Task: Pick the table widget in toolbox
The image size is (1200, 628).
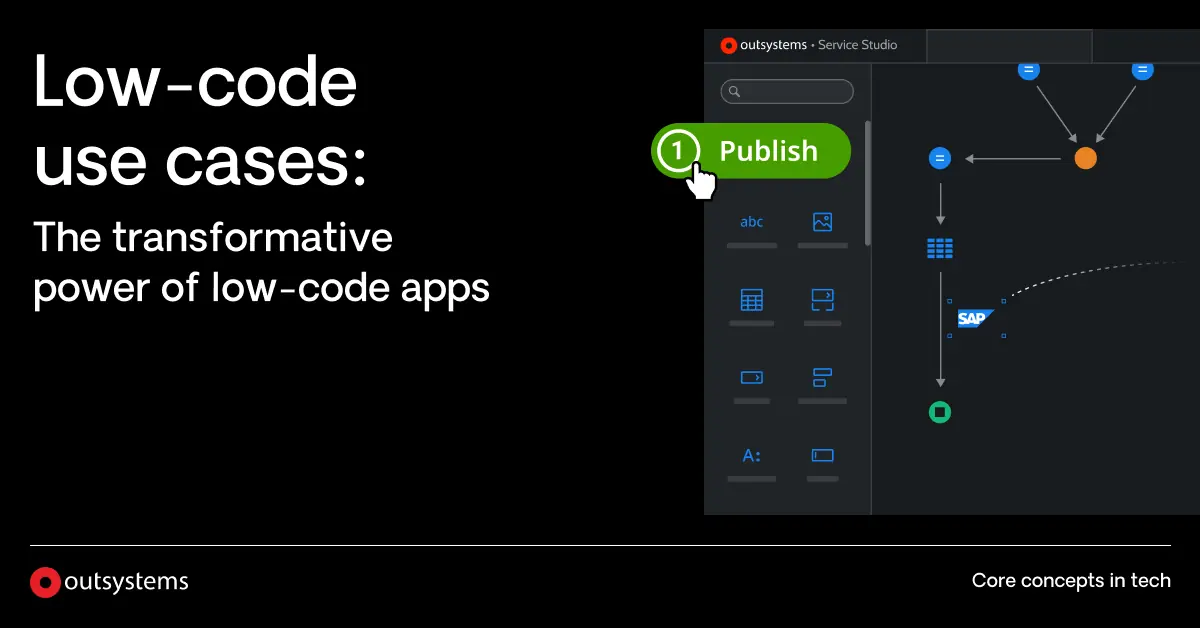Action: point(751,299)
